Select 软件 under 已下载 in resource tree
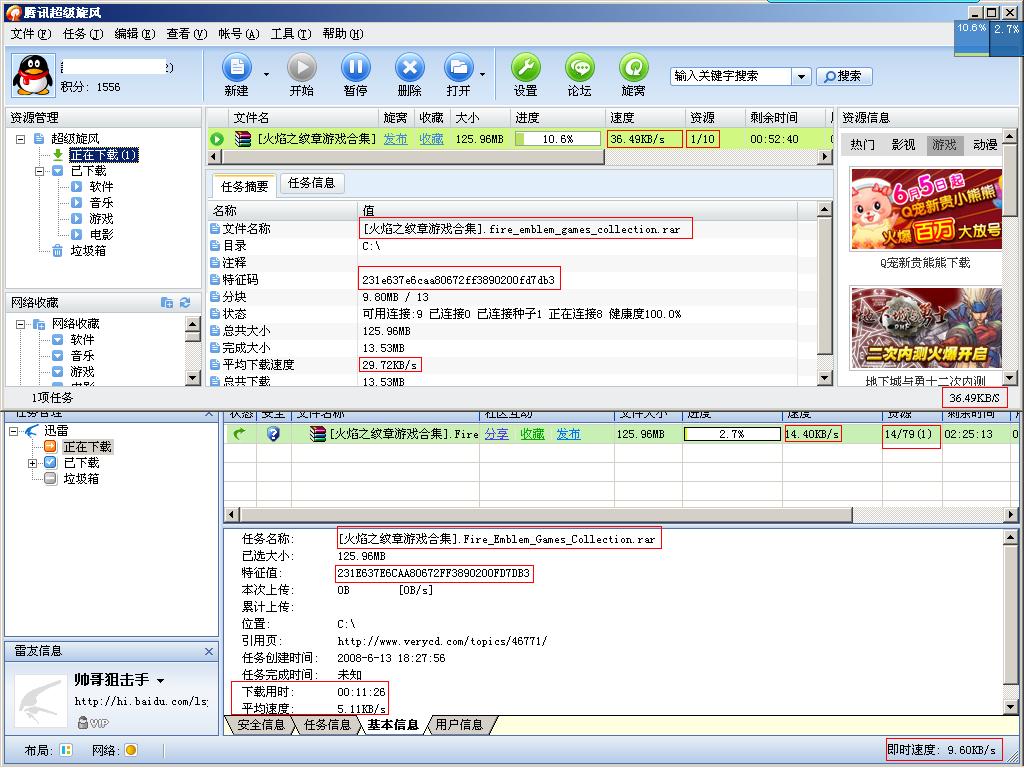The image size is (1024, 768). tap(101, 187)
